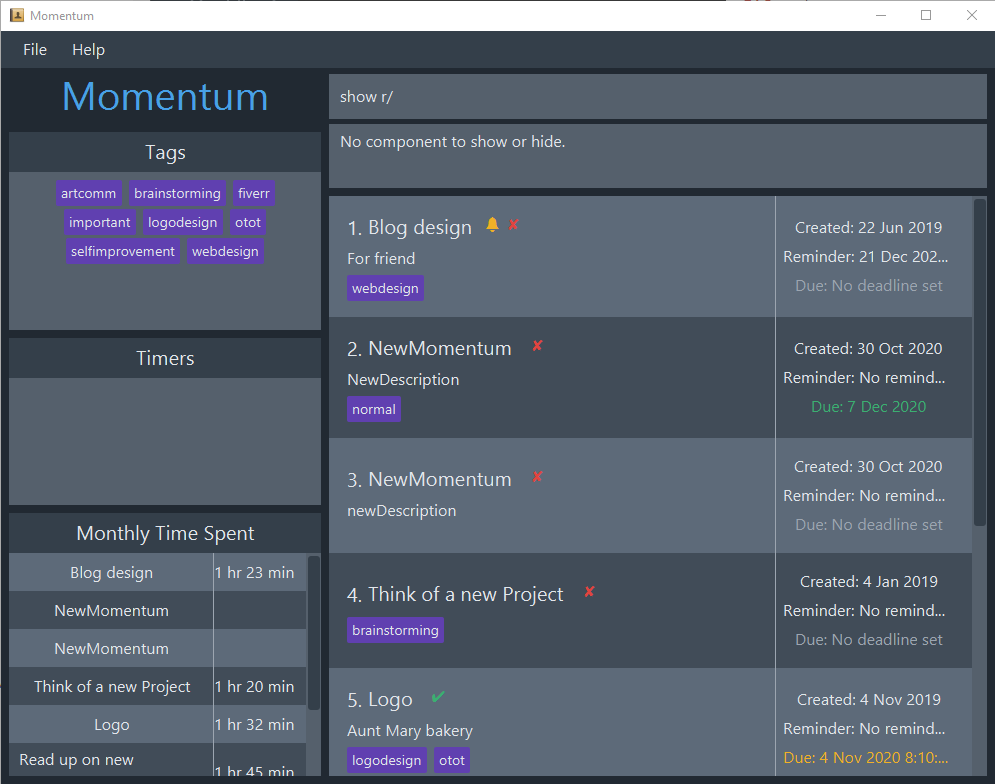Click 'Logo' row in Monthly Time Spent
Viewport: 995px width, 784px height.
(157, 724)
